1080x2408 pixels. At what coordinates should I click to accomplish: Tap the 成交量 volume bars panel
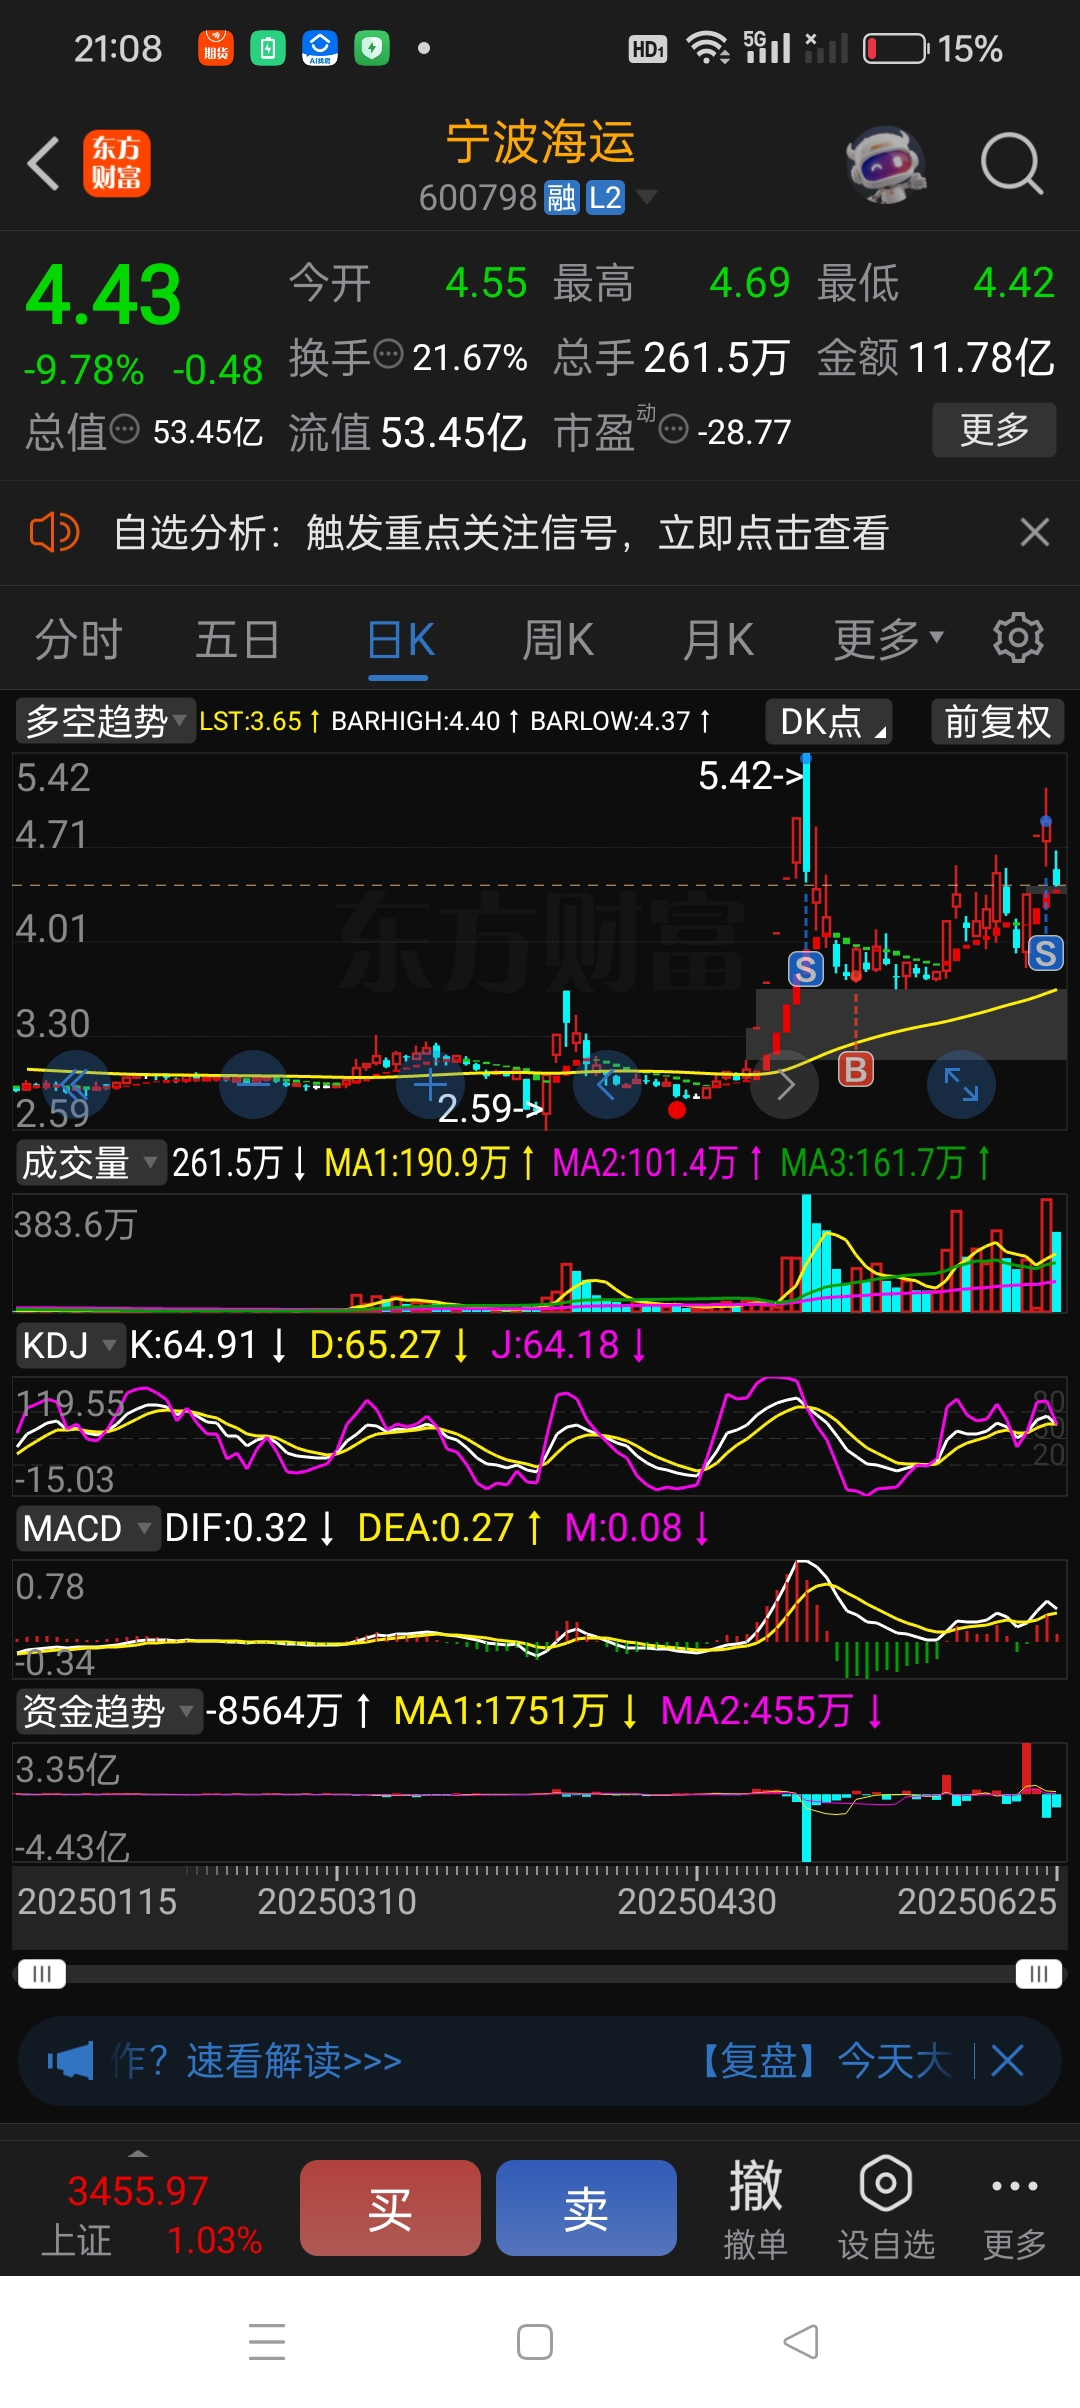[540, 1252]
